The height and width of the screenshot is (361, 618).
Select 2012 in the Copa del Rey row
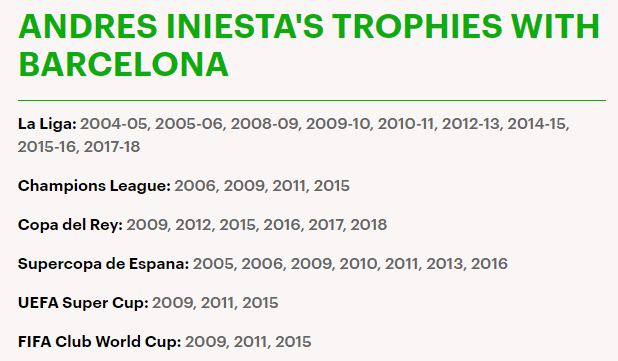pyautogui.click(x=195, y=225)
